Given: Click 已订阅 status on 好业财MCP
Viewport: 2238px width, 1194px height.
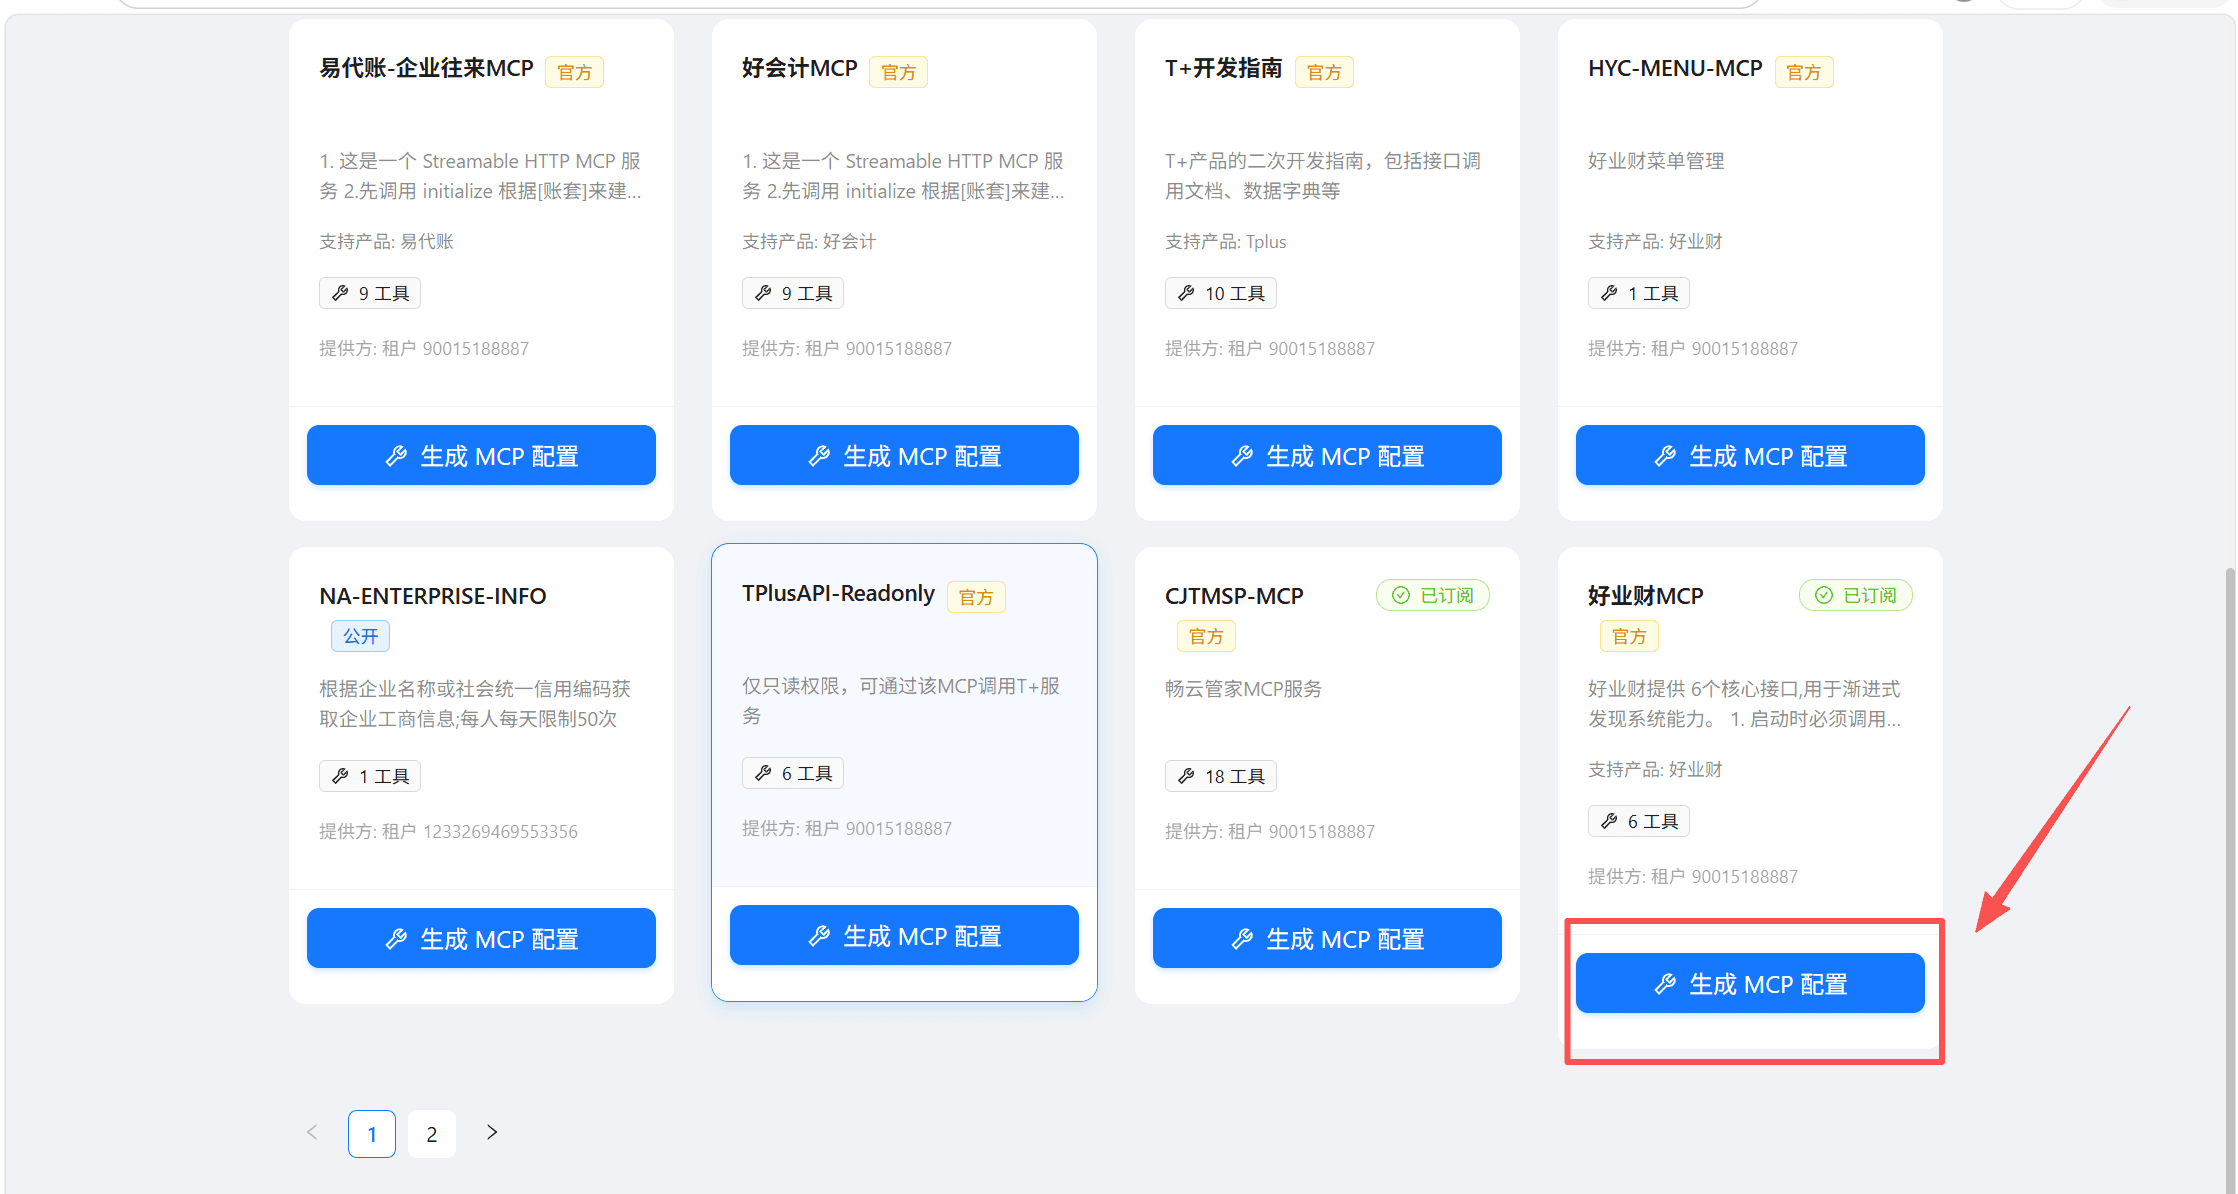Looking at the screenshot, I should [x=1856, y=595].
